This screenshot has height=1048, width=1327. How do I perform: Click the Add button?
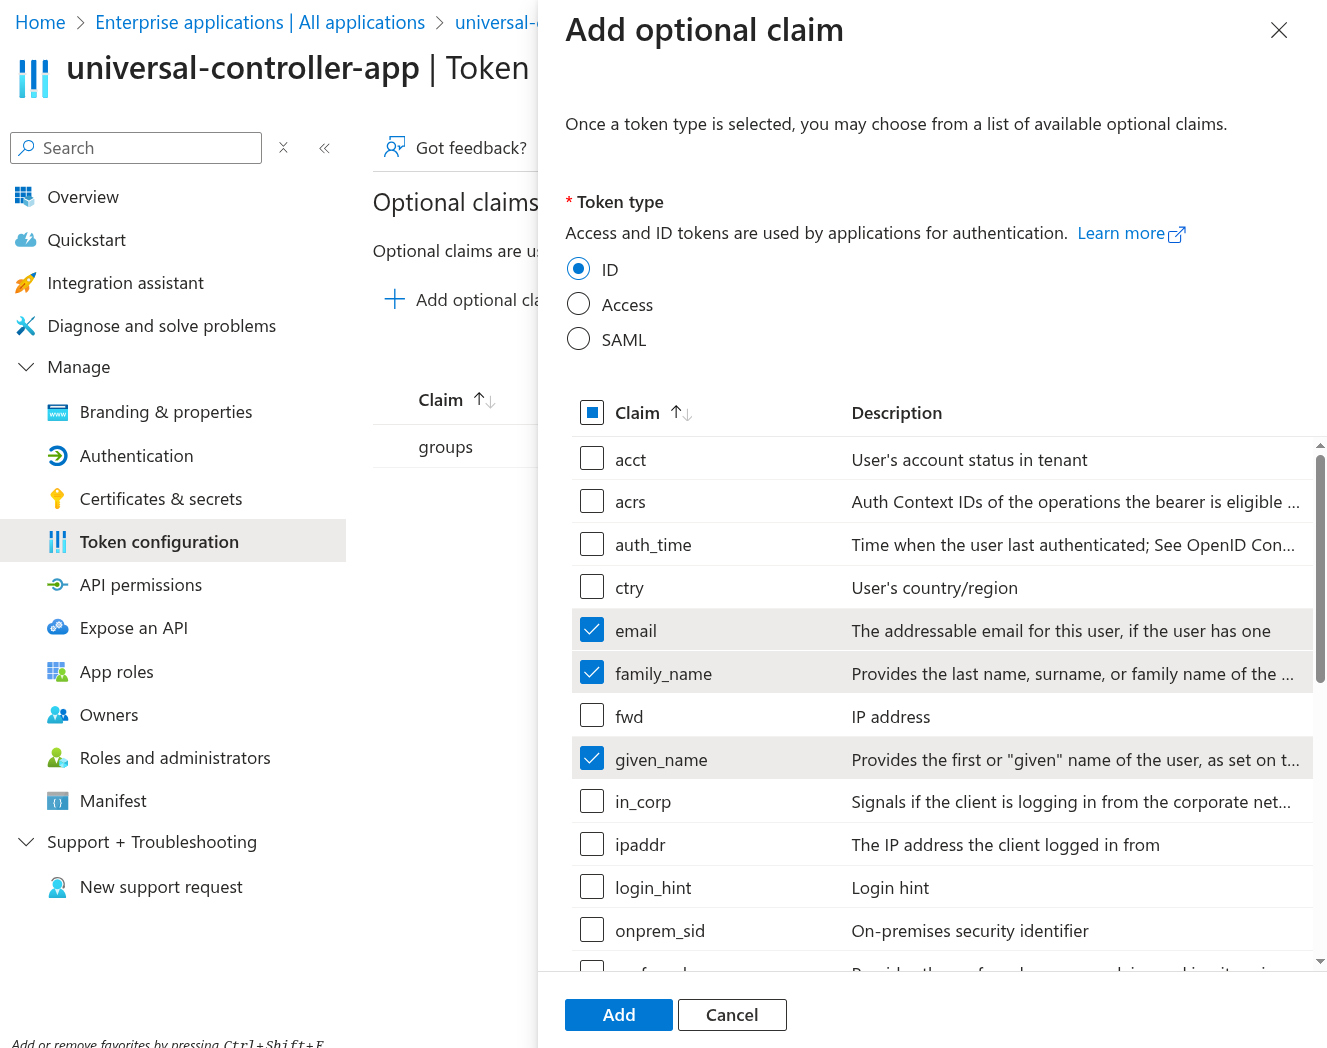pyautogui.click(x=619, y=1015)
